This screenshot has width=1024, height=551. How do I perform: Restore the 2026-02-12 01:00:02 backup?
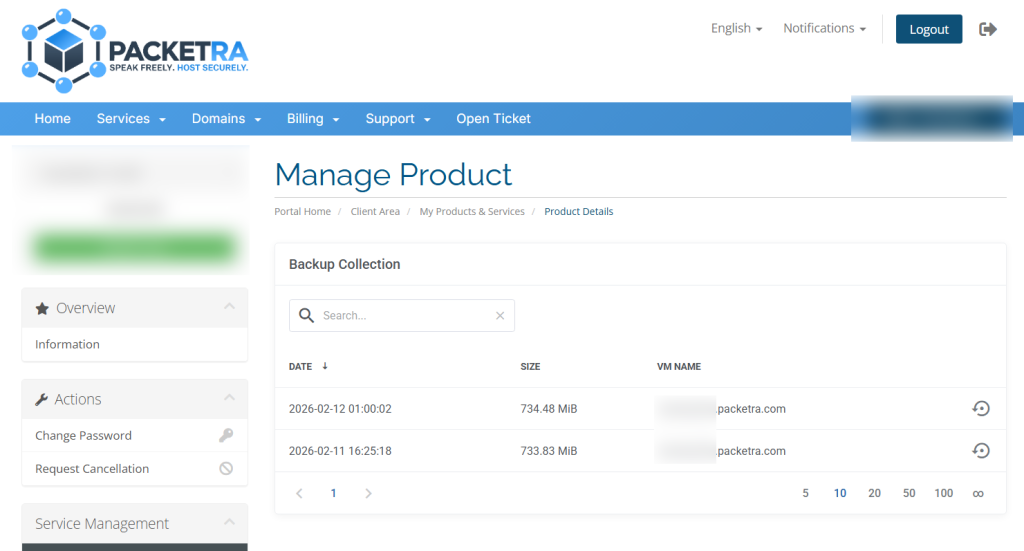(x=981, y=409)
